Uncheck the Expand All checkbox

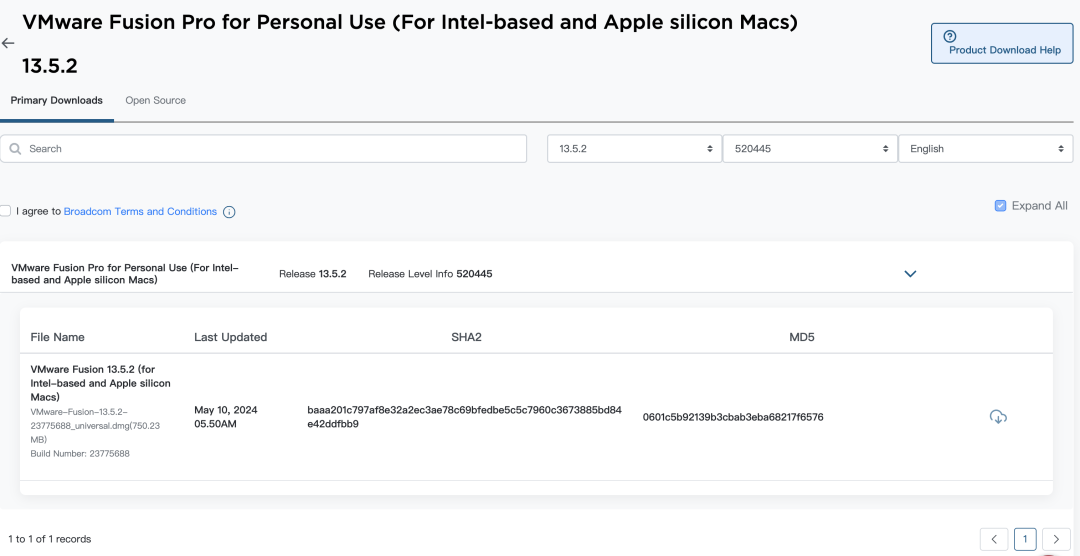pos(1000,206)
